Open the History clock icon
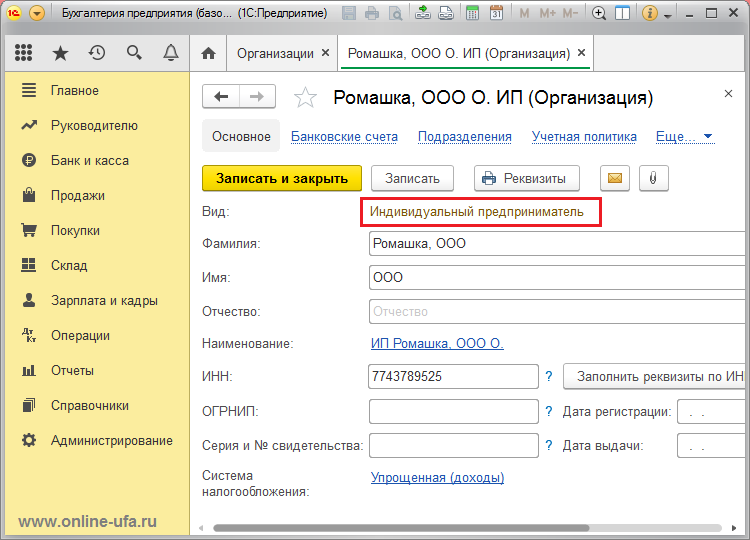 tap(97, 53)
